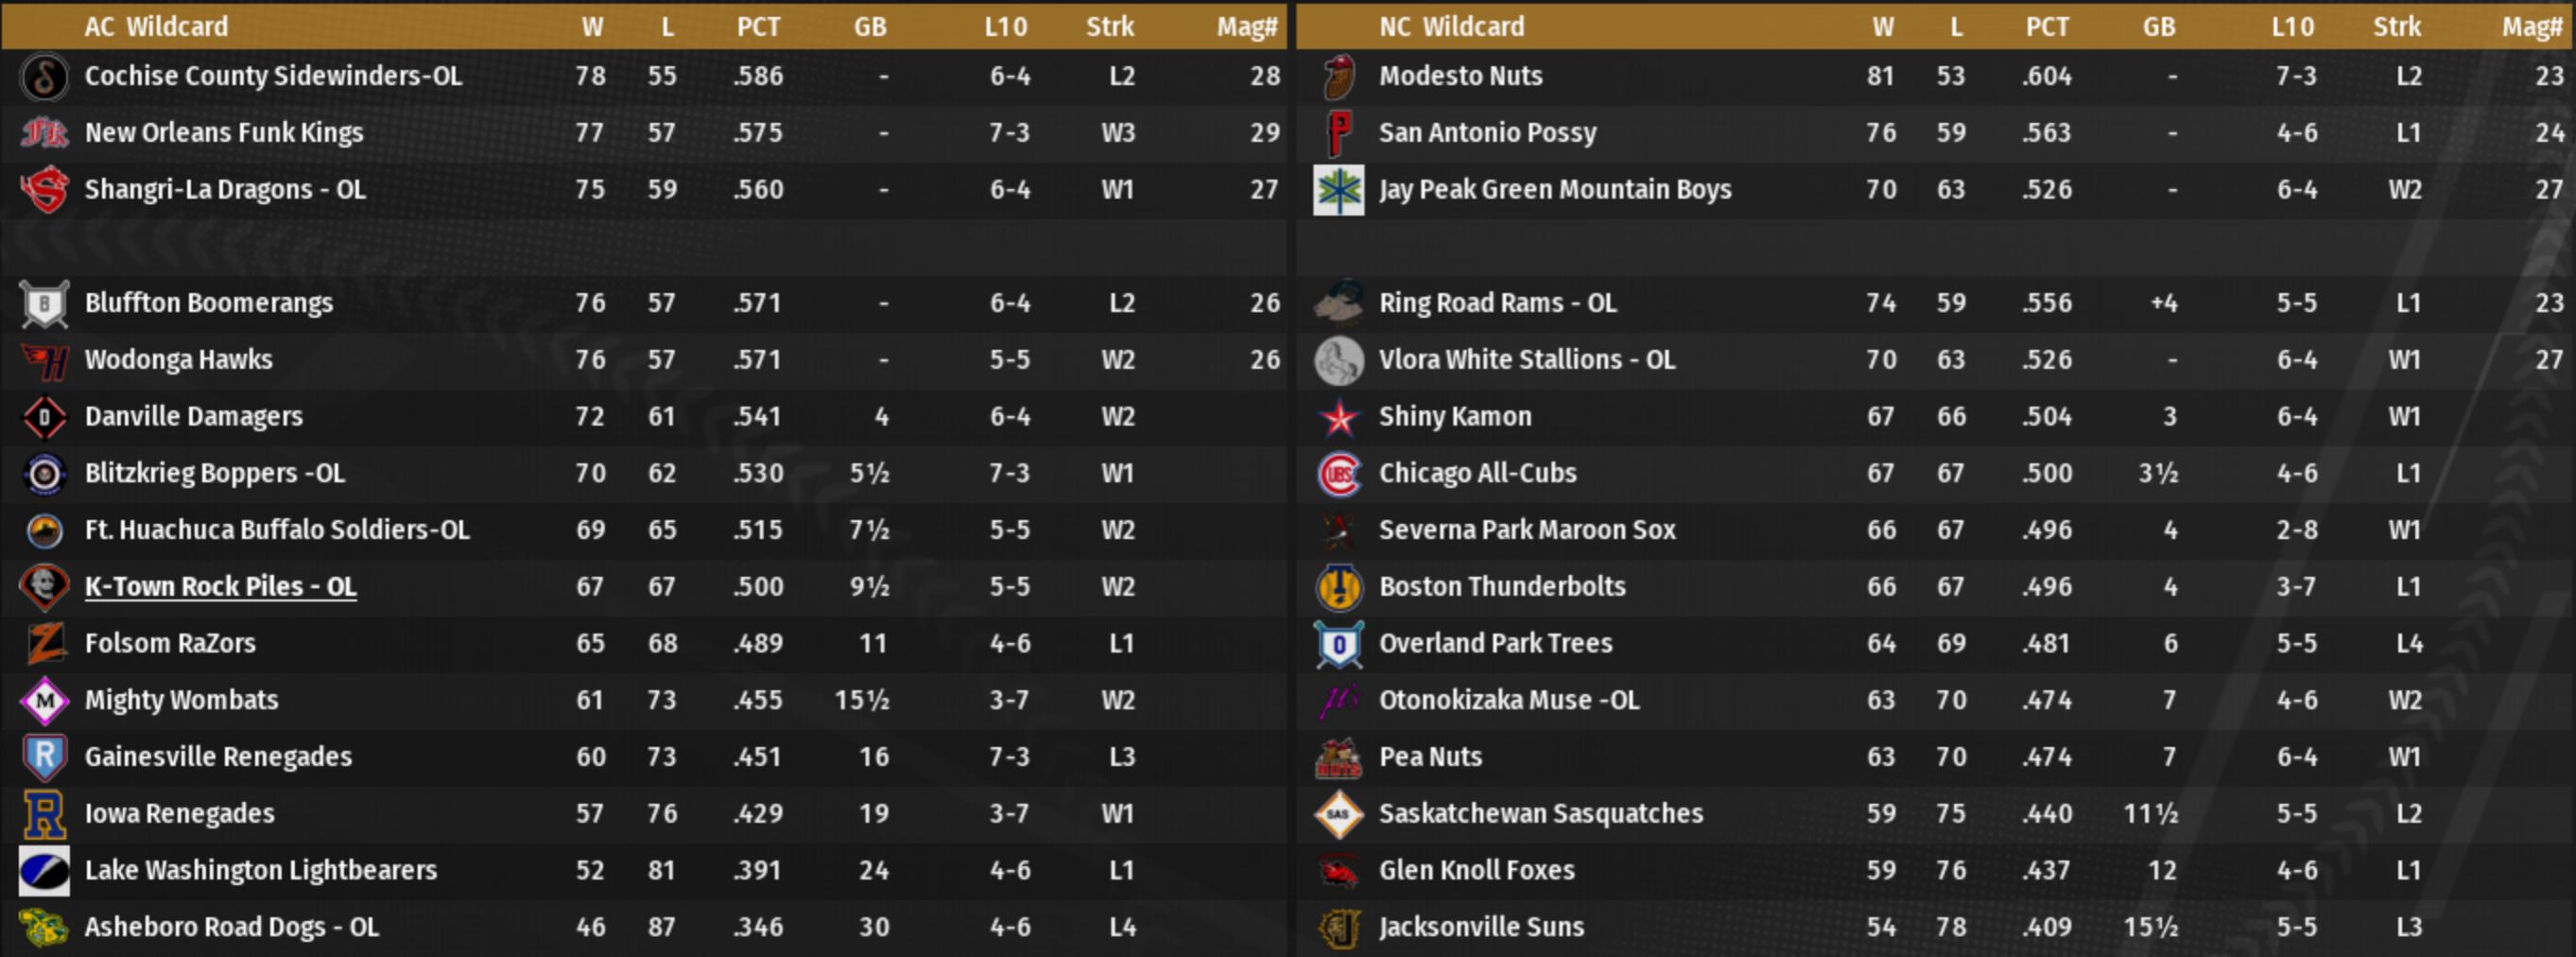Click the Boston Thunderbolts logo icon
The width and height of the screenshot is (2576, 957).
[x=1339, y=587]
